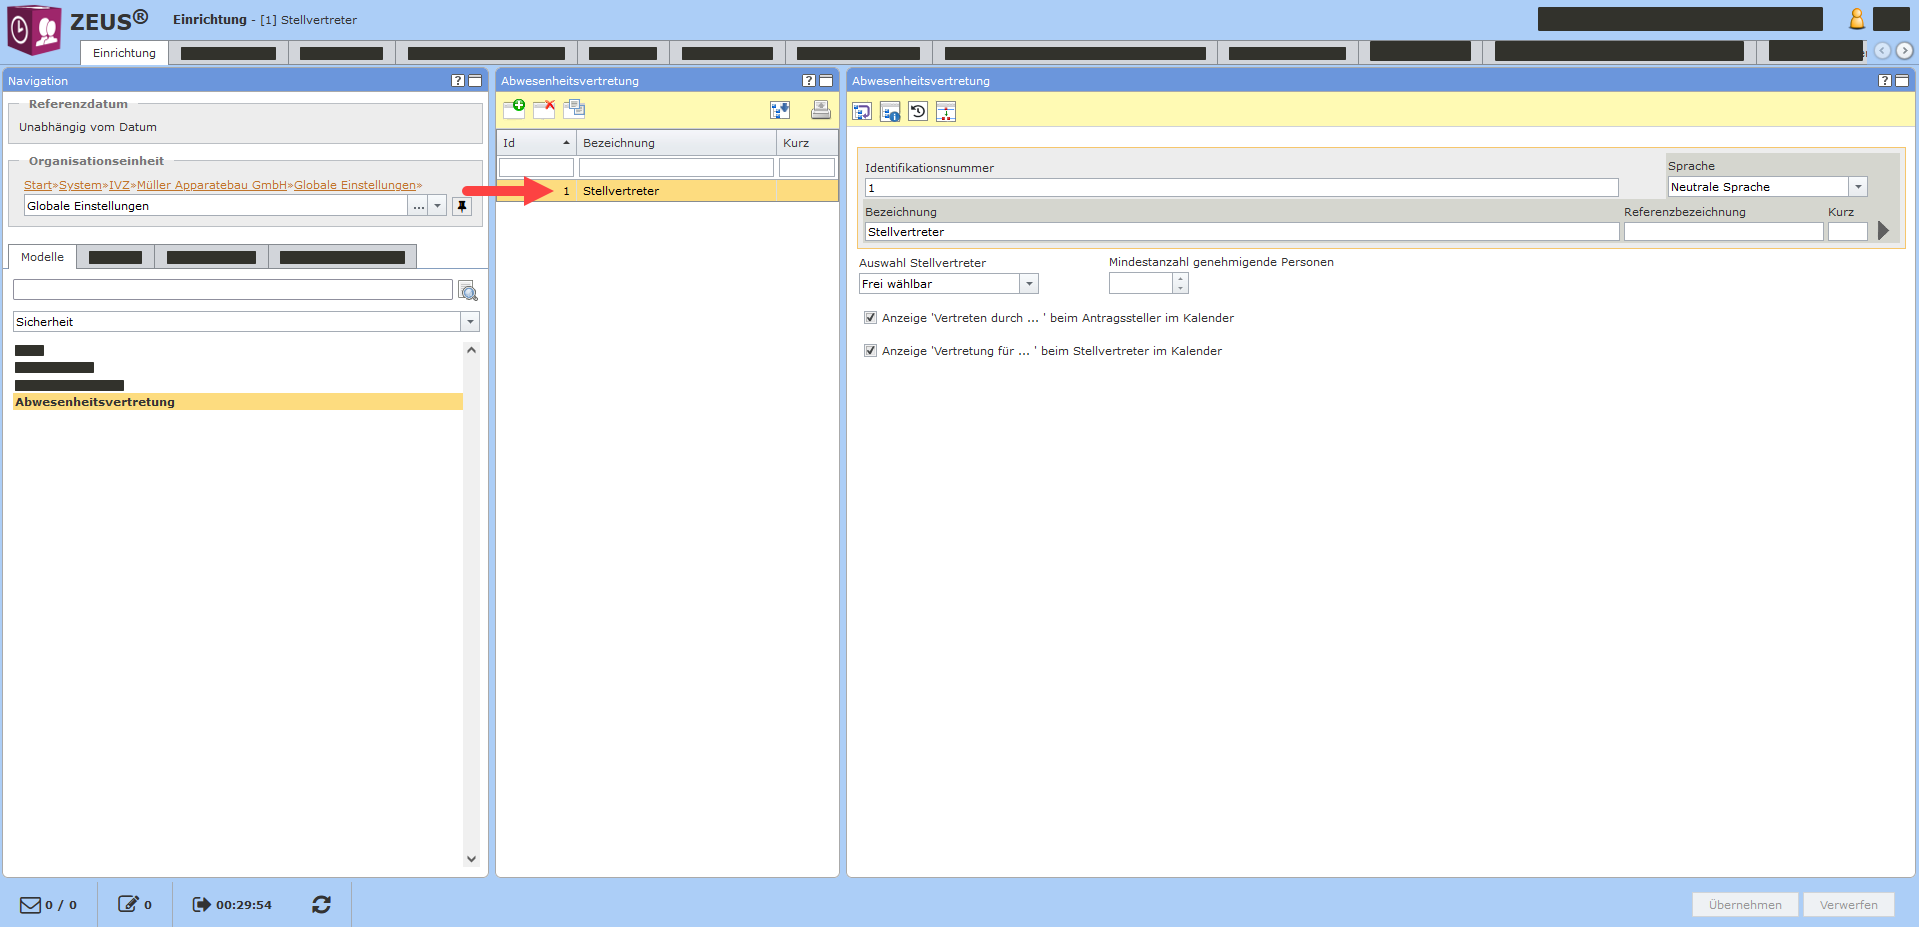Open the envelope messages icon

tap(31, 904)
